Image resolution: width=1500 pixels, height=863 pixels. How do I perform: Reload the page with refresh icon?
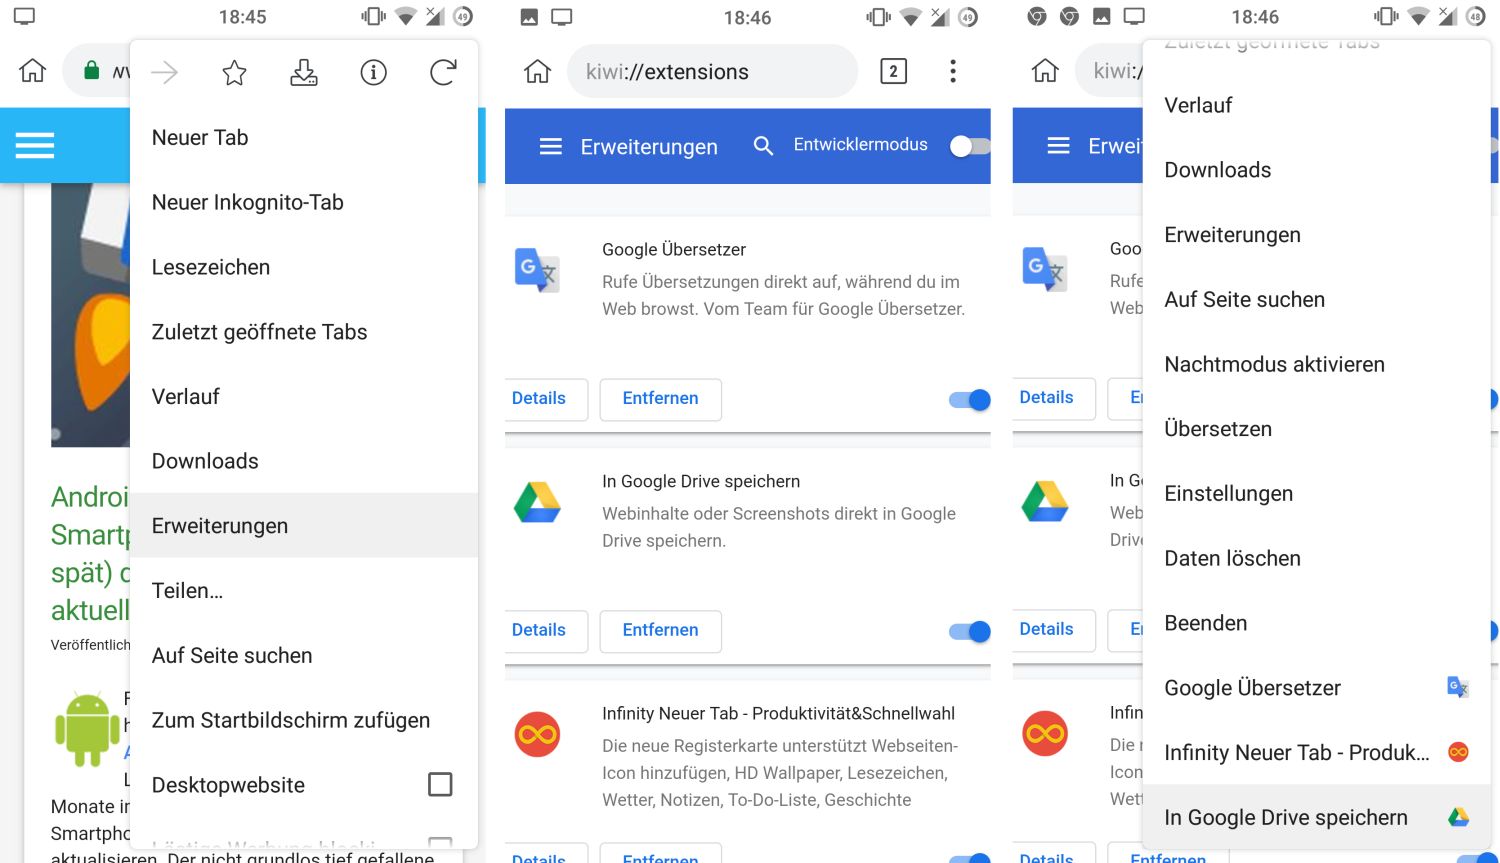pyautogui.click(x=443, y=72)
